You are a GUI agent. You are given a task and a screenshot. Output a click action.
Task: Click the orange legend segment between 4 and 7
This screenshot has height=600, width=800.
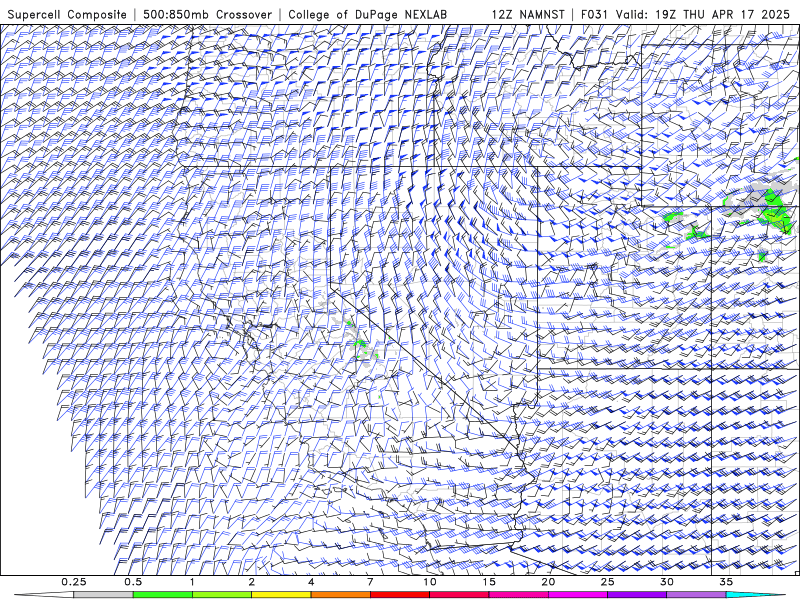tap(340, 595)
